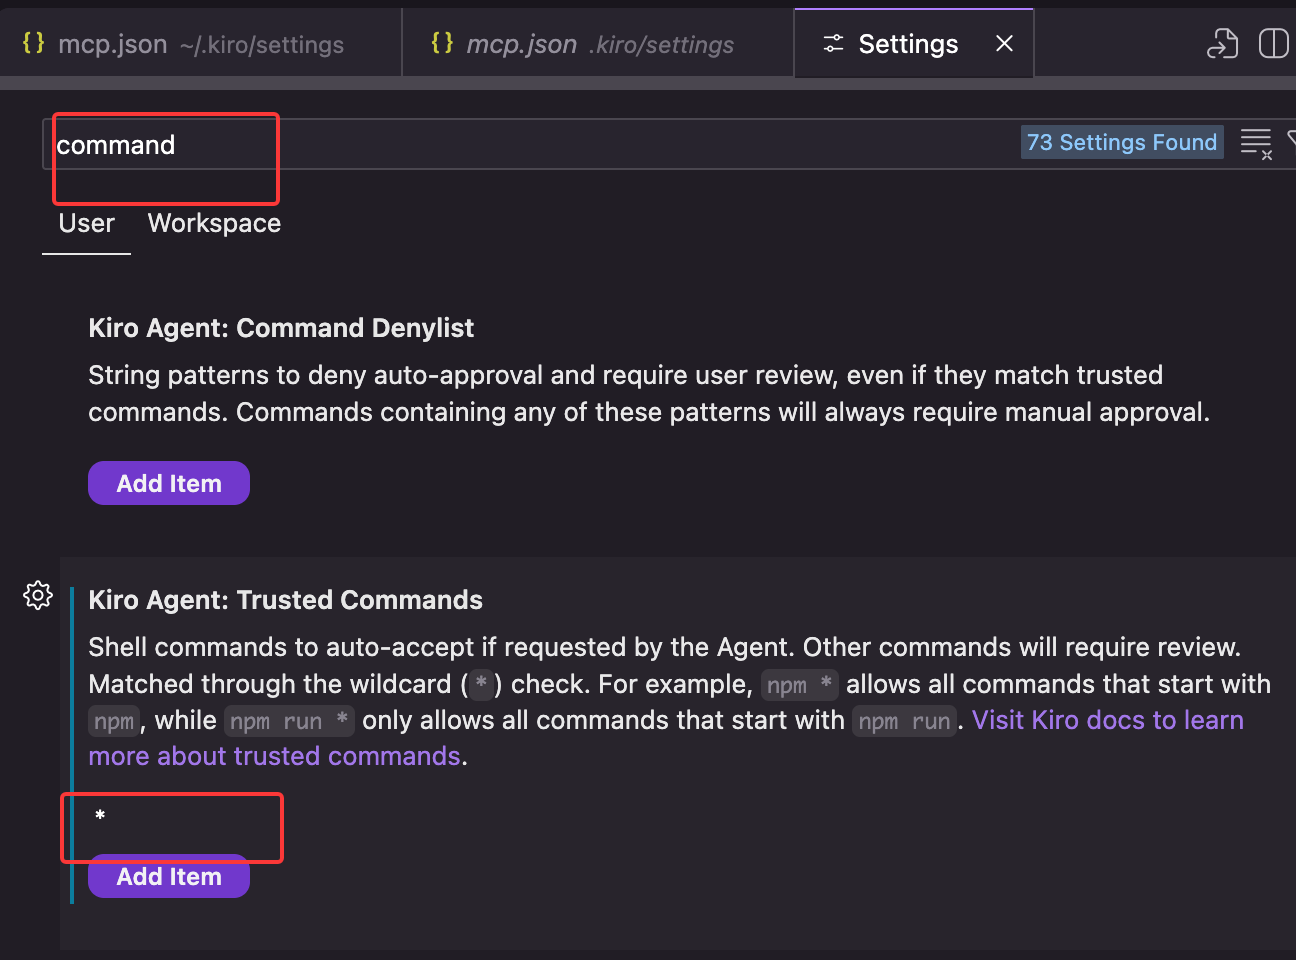
Task: Switch to mcp.json .kiro/settings tab
Action: (600, 44)
